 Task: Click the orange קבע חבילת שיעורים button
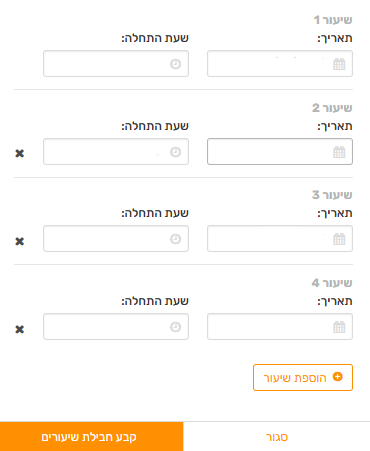tap(91, 437)
